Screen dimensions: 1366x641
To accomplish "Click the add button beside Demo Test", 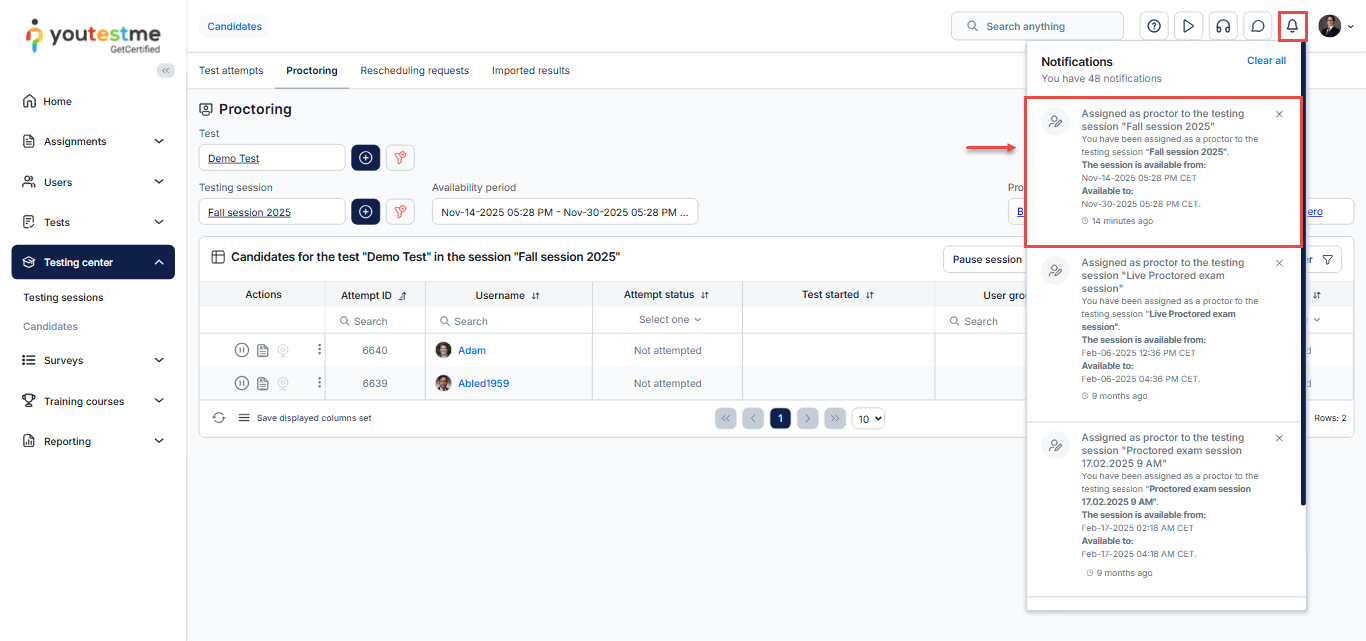I will click(x=365, y=157).
